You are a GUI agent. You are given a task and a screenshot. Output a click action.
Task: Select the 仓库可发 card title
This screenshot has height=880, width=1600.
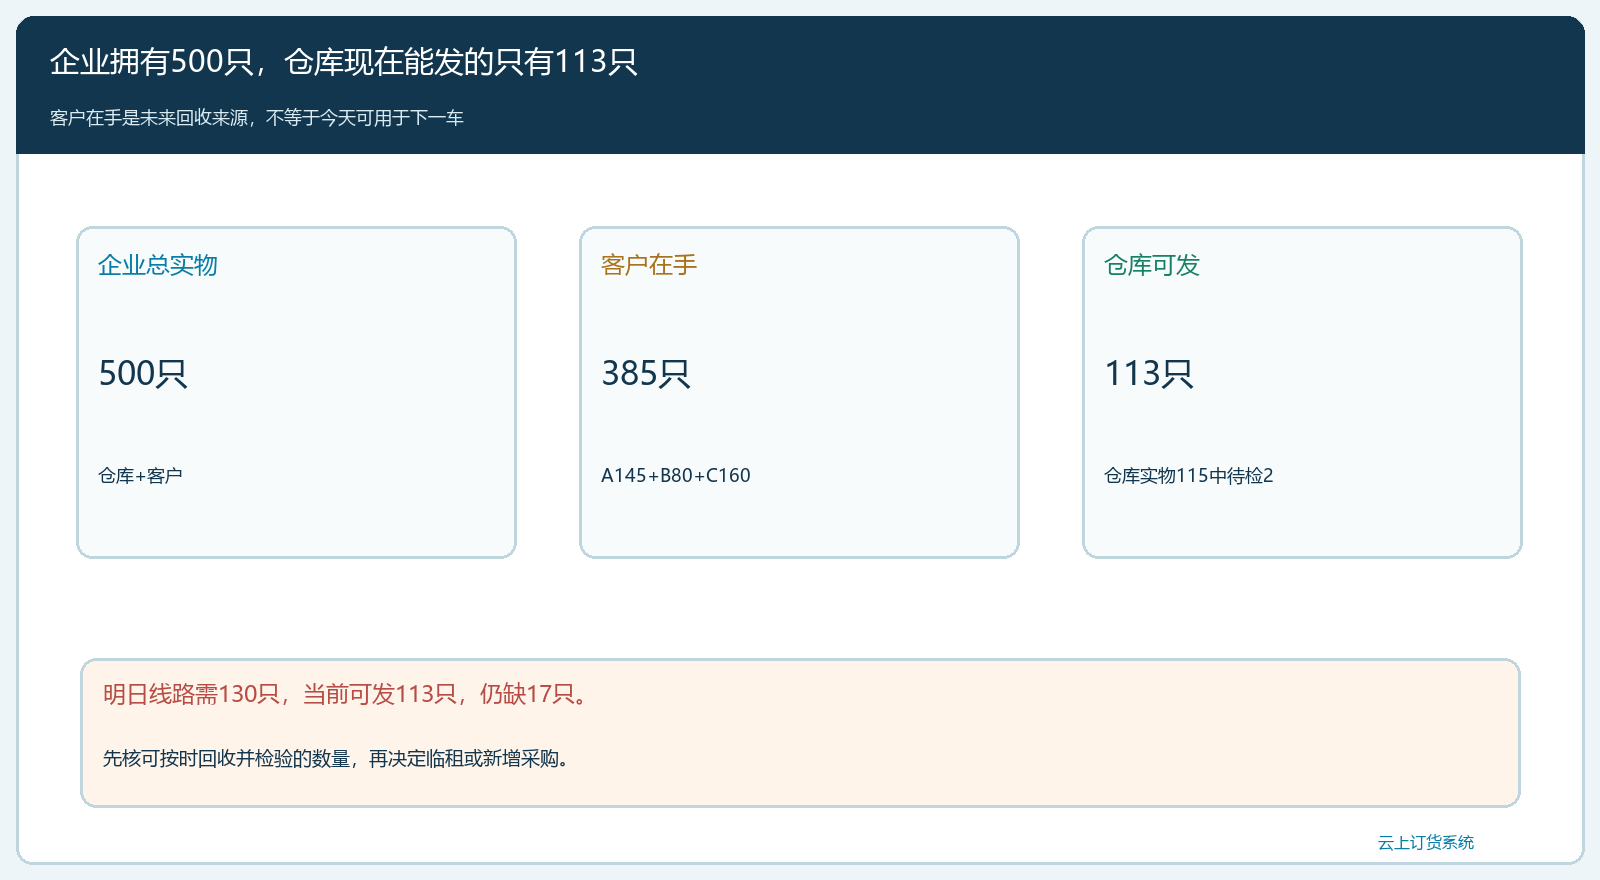[1152, 265]
